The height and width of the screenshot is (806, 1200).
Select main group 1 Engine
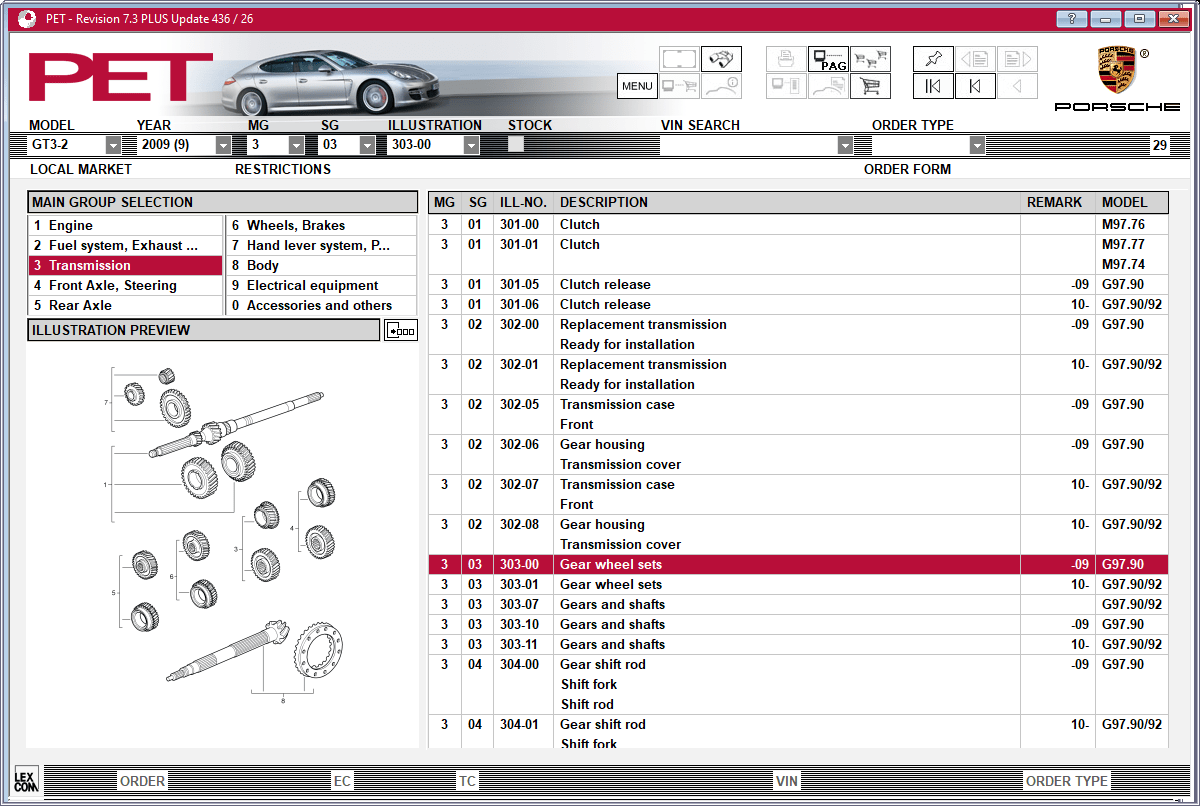pyautogui.click(x=125, y=226)
